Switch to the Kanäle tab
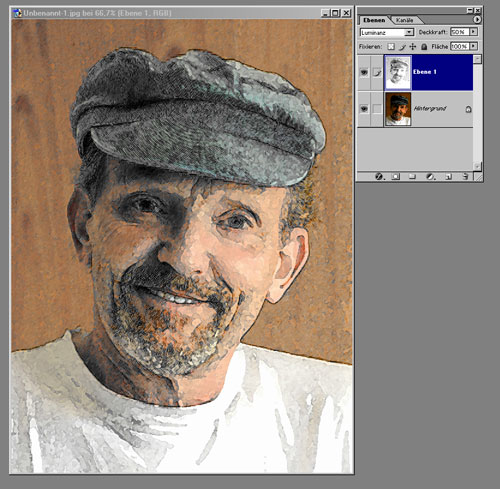Image resolution: width=500 pixels, height=489 pixels. 404,20
